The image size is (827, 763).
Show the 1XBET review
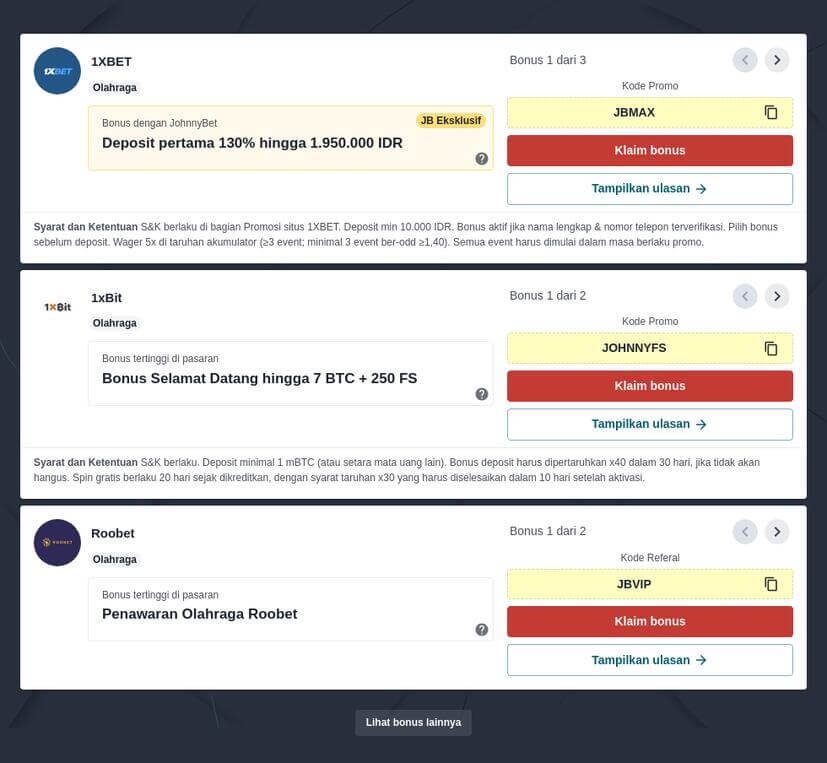coord(649,189)
